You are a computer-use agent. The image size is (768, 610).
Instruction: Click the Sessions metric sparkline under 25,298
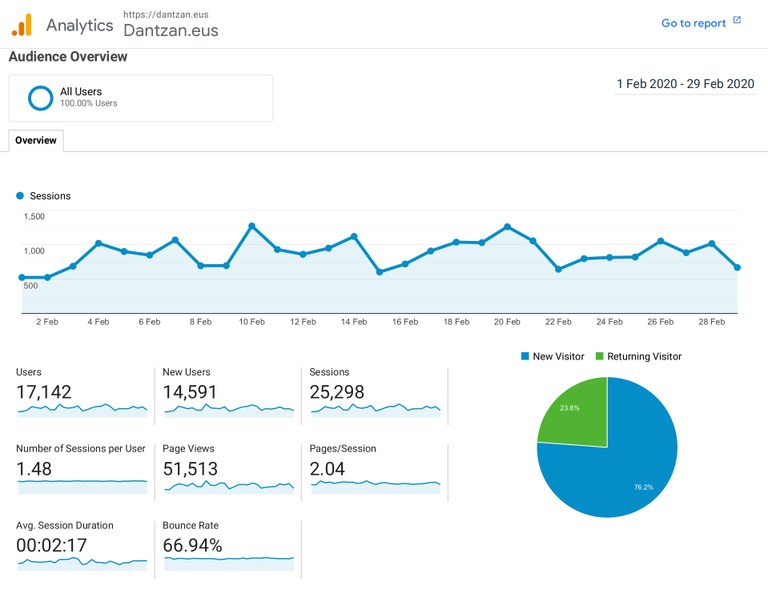[375, 408]
